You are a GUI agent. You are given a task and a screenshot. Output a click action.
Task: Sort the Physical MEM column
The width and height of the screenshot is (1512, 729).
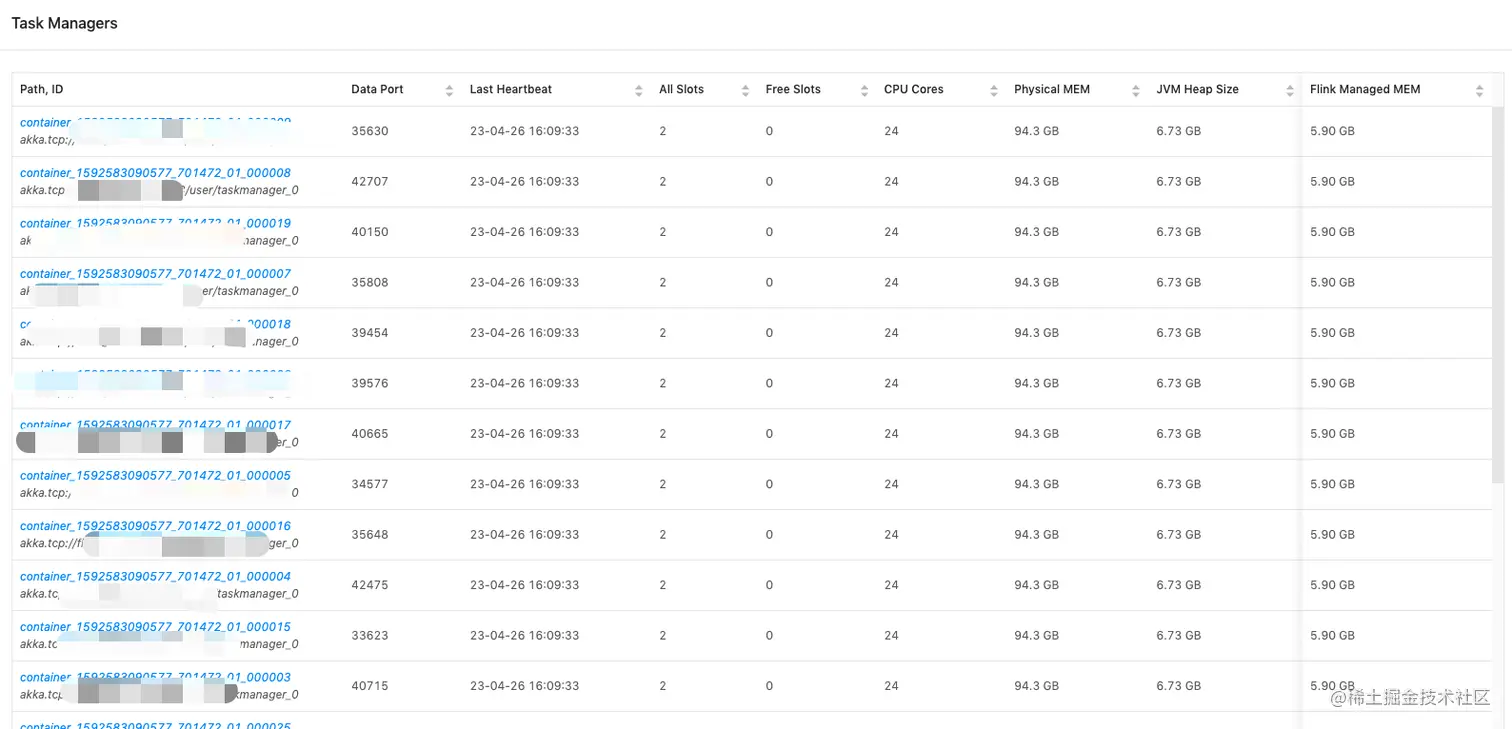1135,89
